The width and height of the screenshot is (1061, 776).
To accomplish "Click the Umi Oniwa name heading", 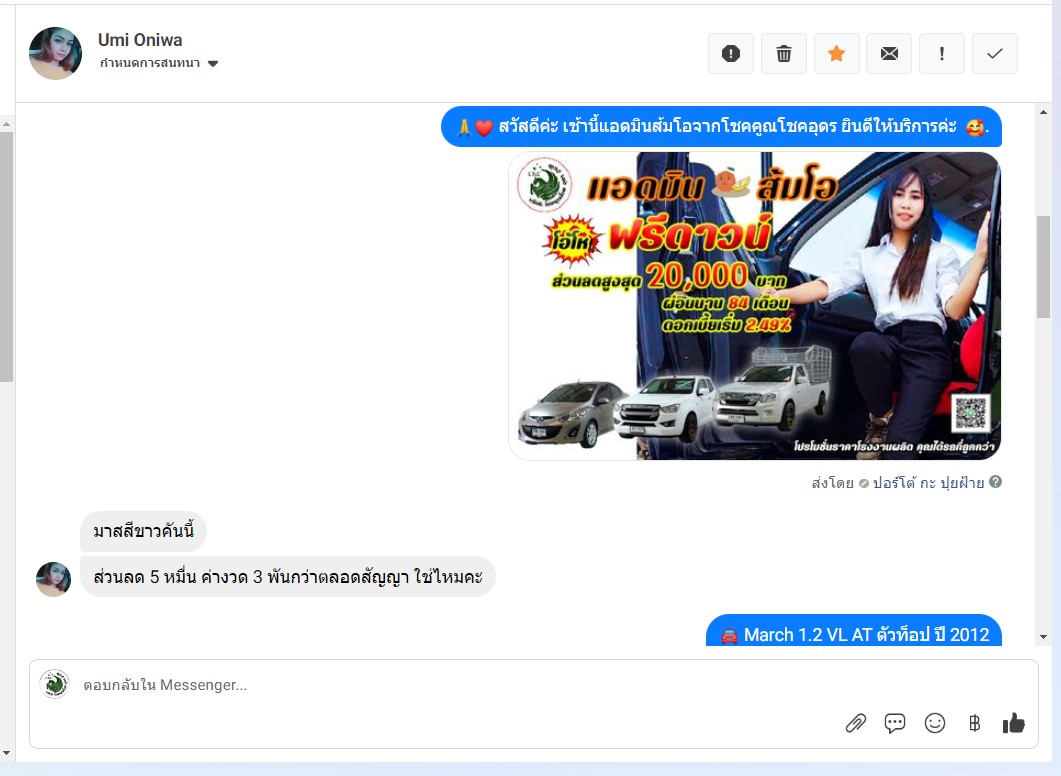I will pos(140,40).
